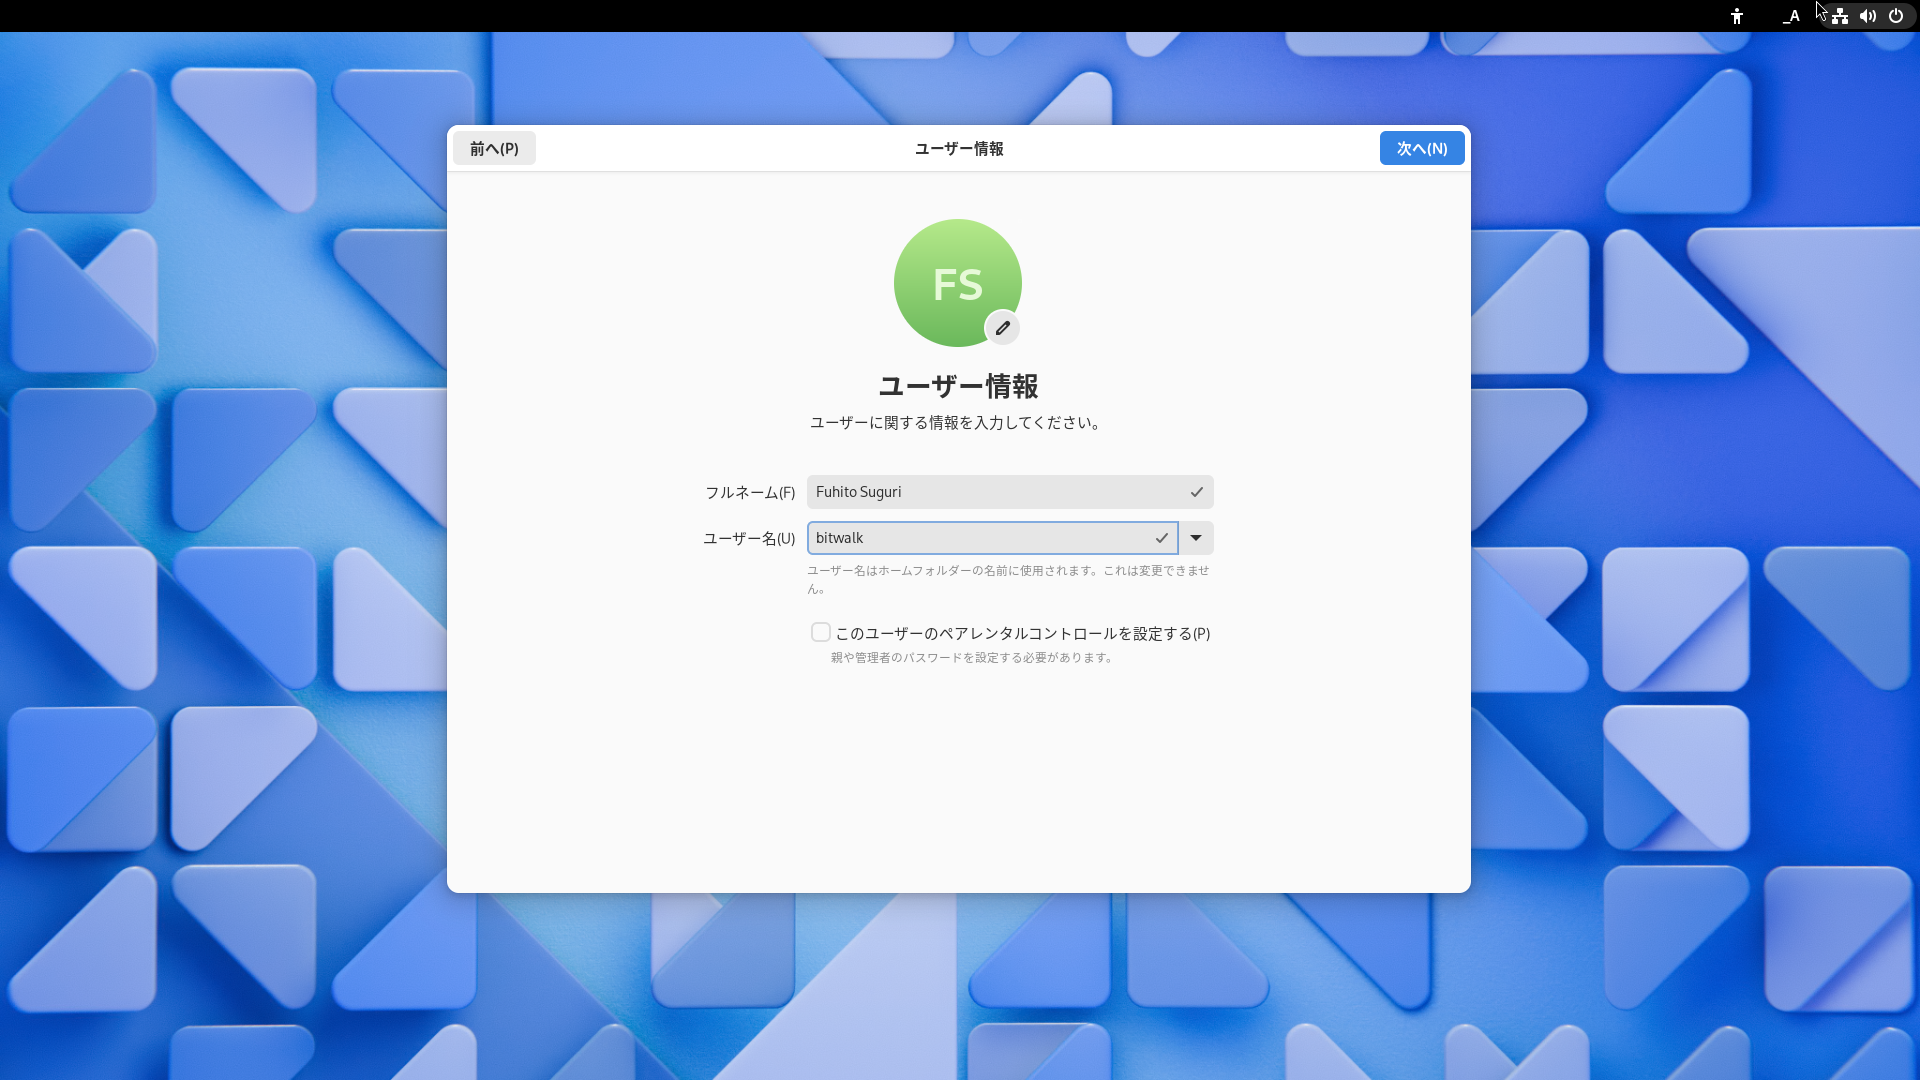Click the volume speaker icon
The width and height of the screenshot is (1920, 1080).
tap(1867, 16)
